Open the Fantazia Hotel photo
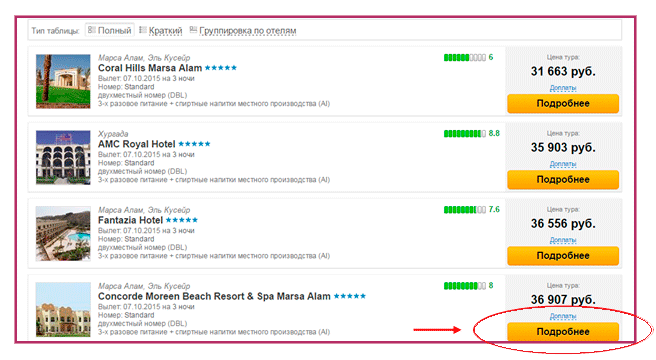656x360 pixels. (63, 234)
